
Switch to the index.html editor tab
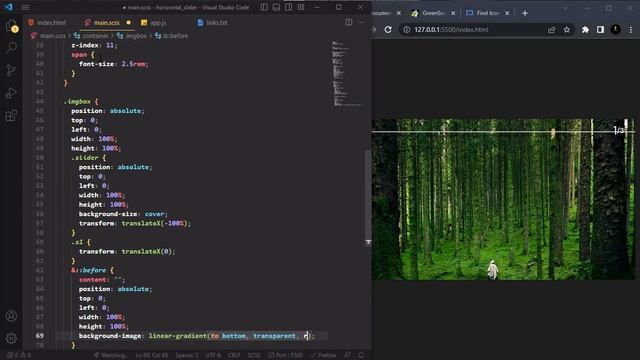tap(47, 22)
